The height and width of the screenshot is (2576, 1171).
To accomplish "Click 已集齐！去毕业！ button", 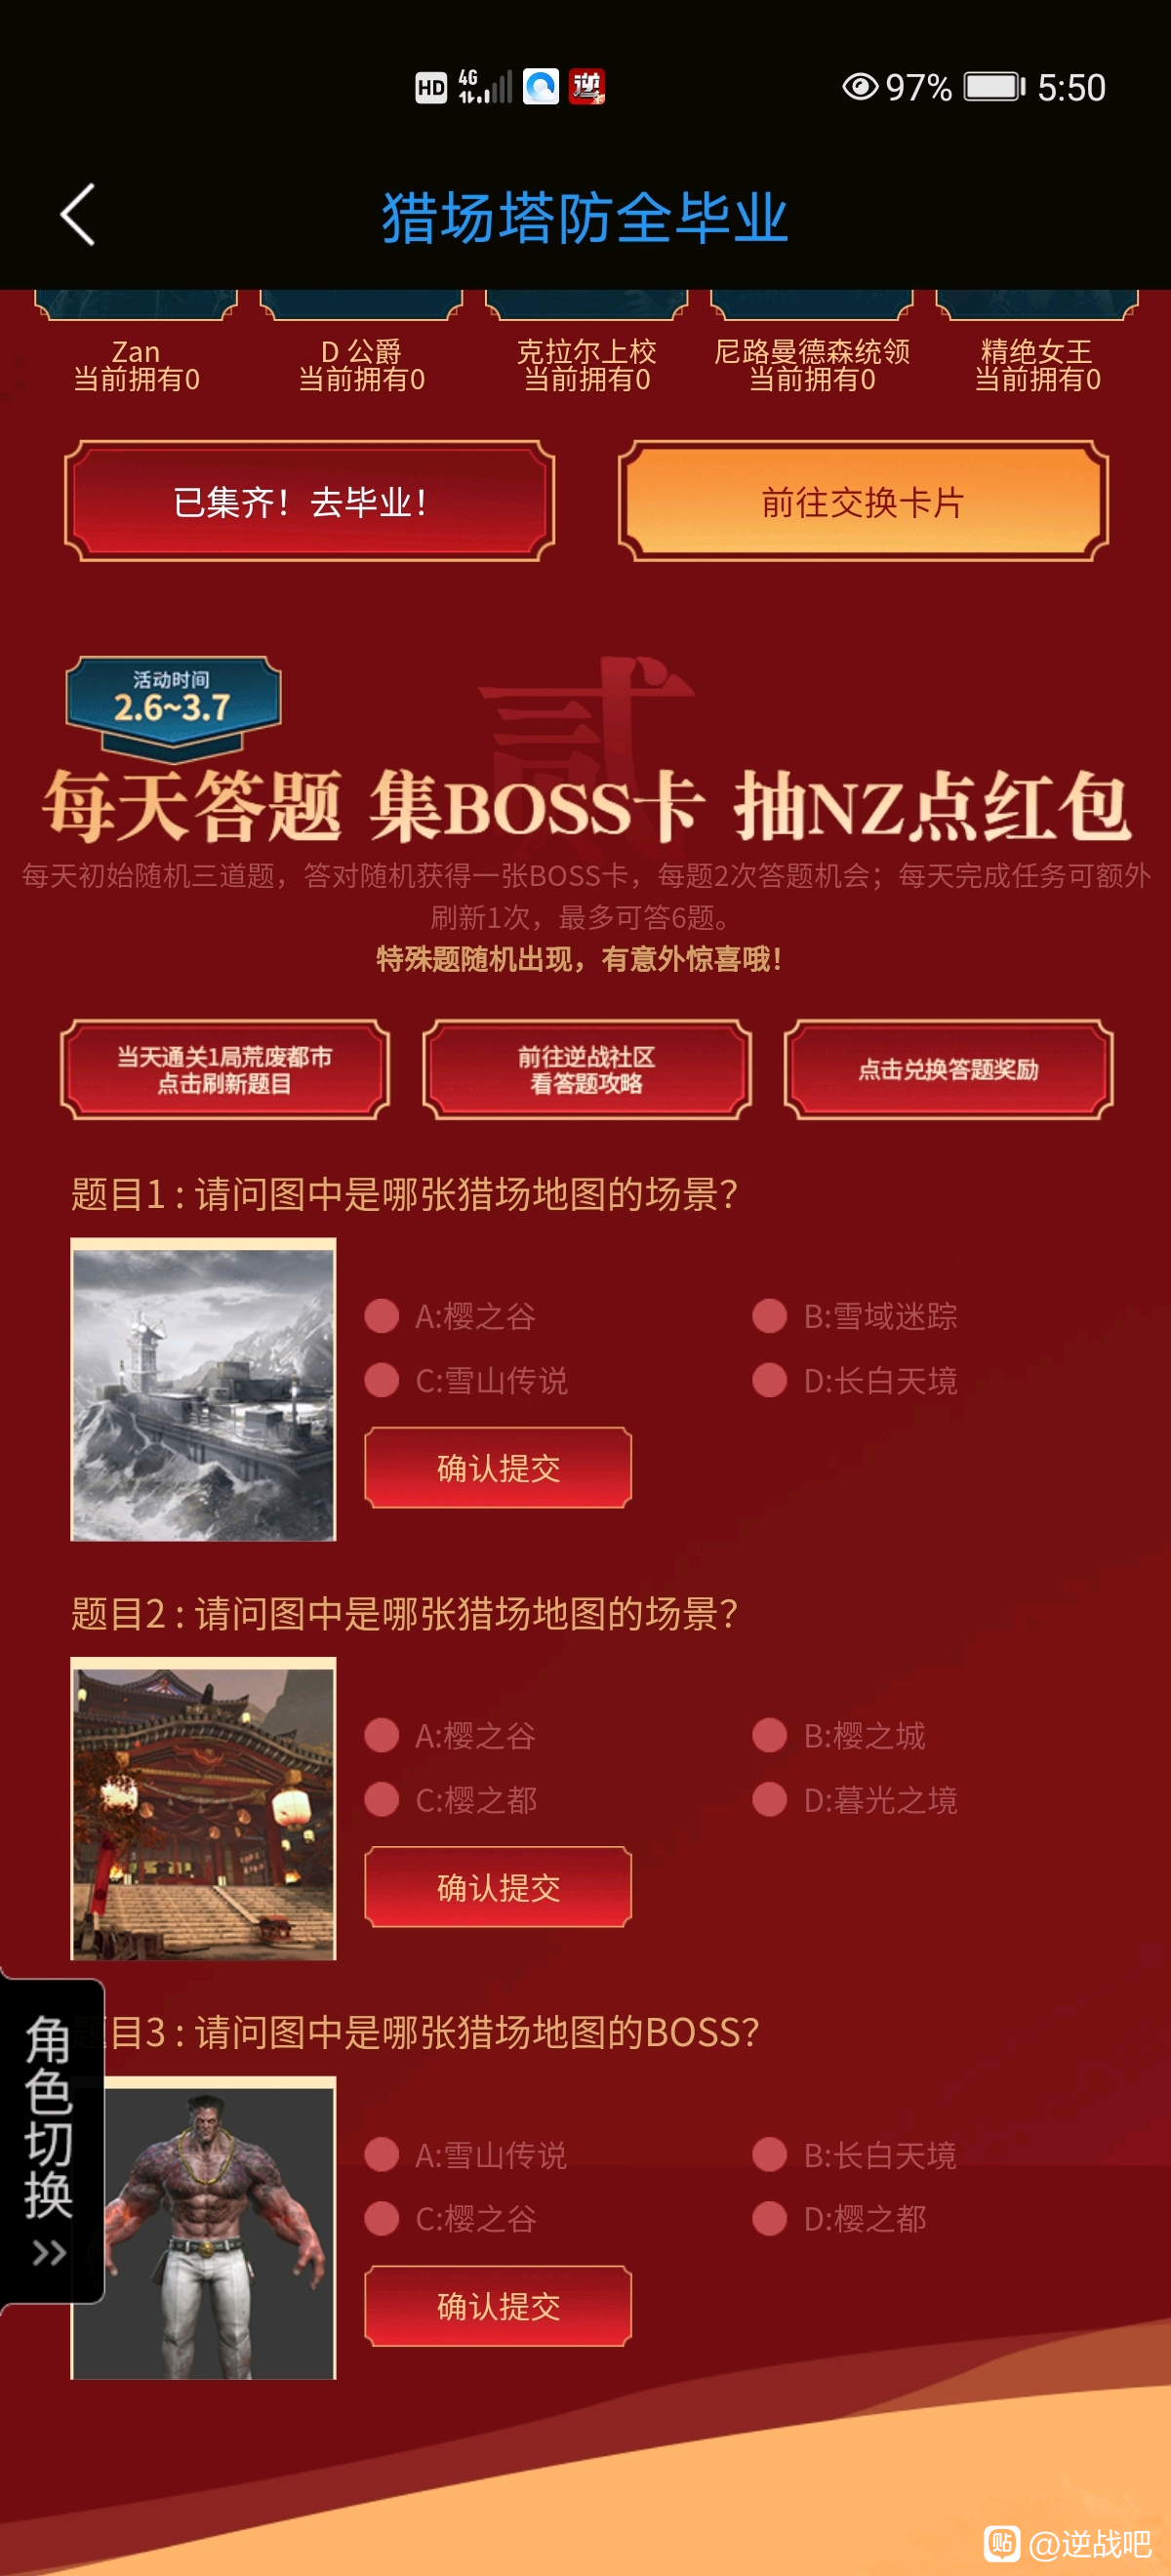I will (309, 501).
